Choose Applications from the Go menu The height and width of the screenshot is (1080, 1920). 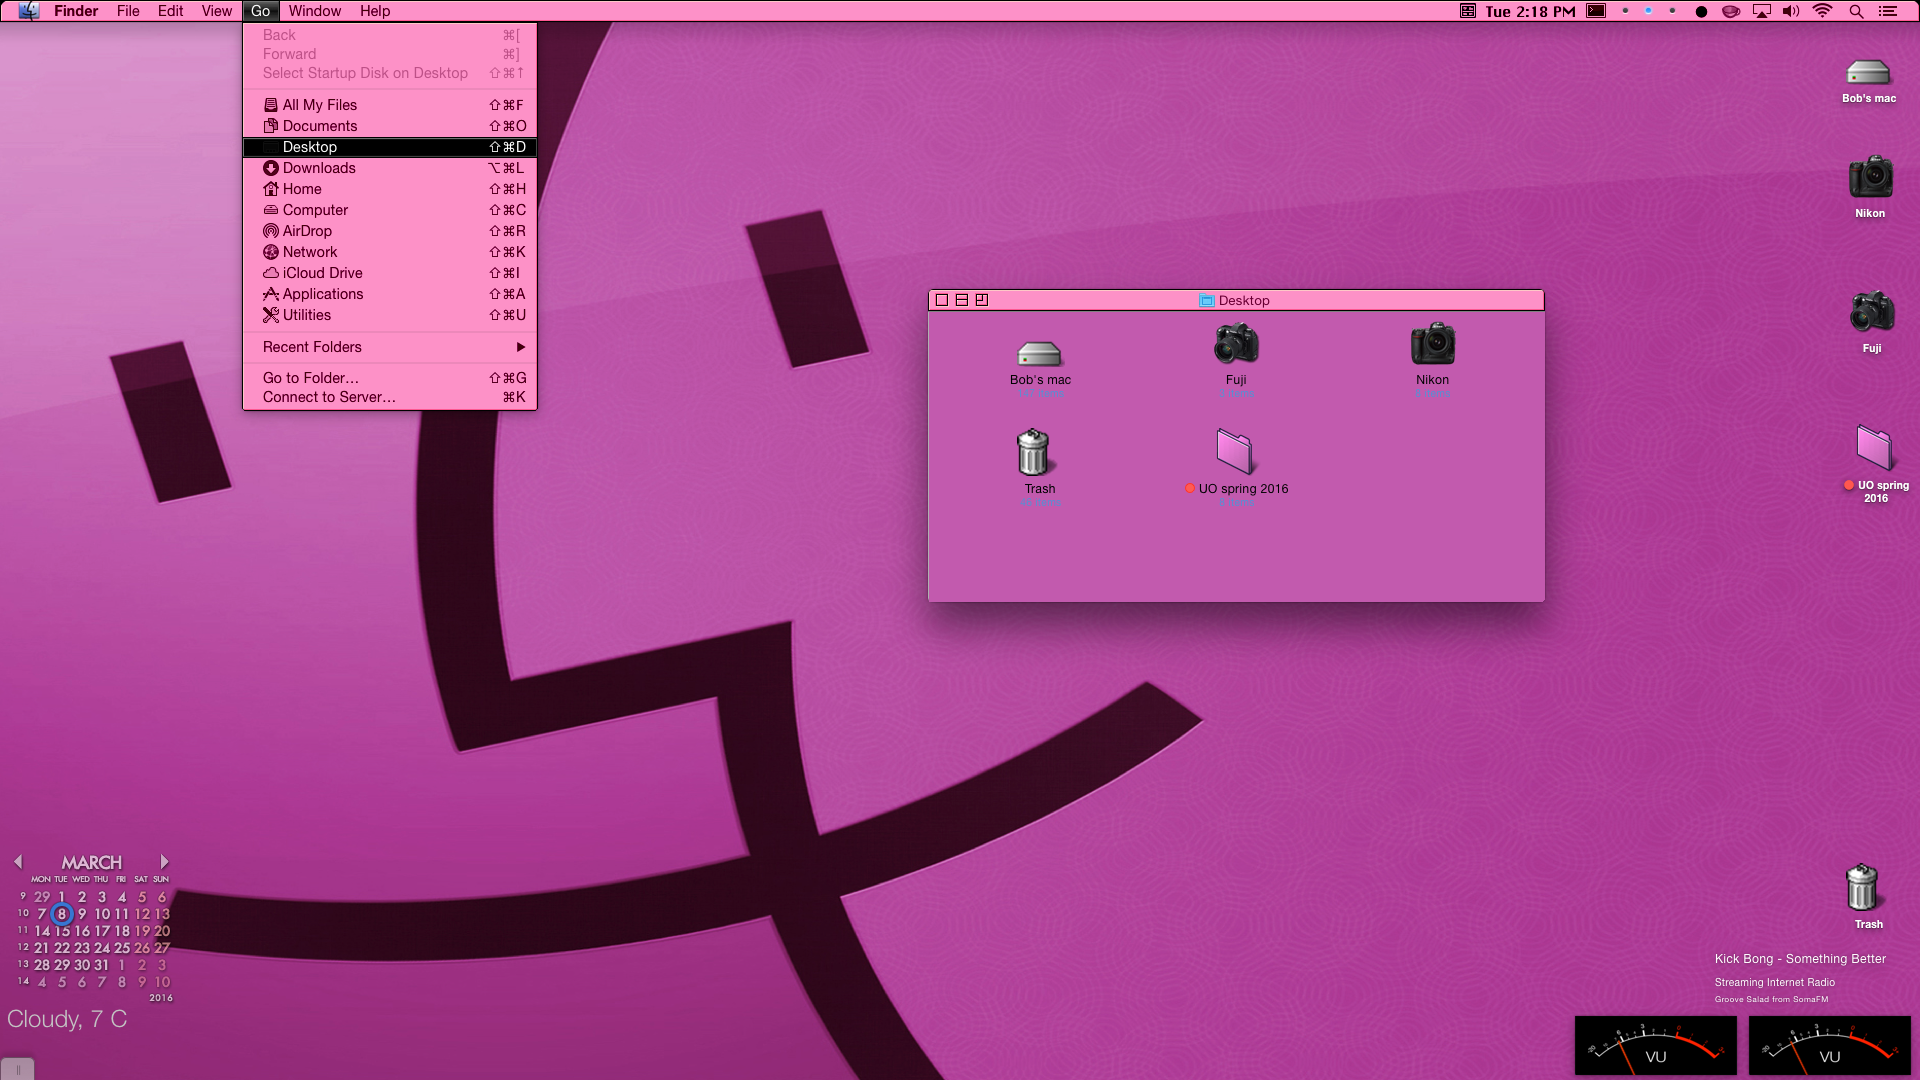[390, 294]
